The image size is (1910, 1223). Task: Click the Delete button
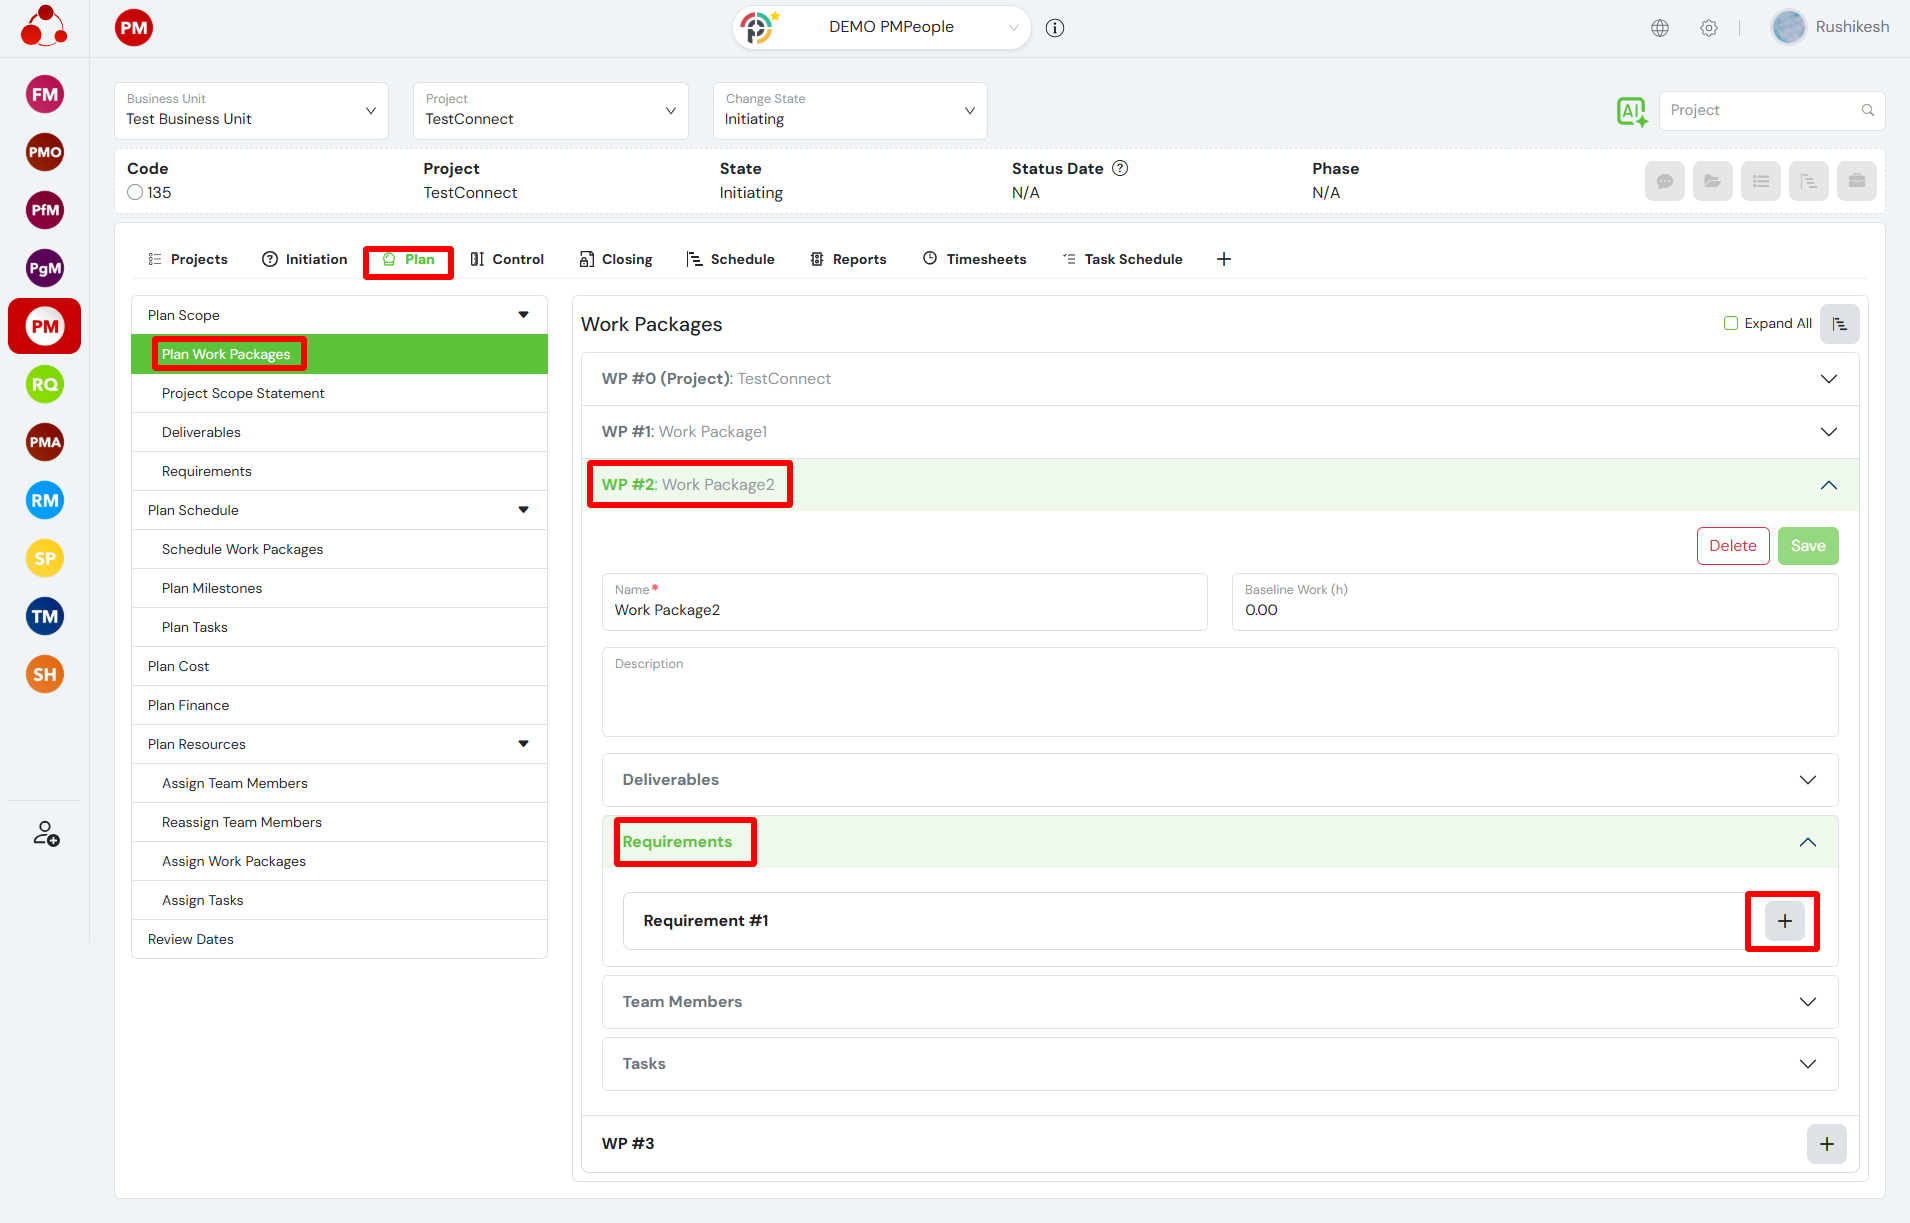(1732, 546)
